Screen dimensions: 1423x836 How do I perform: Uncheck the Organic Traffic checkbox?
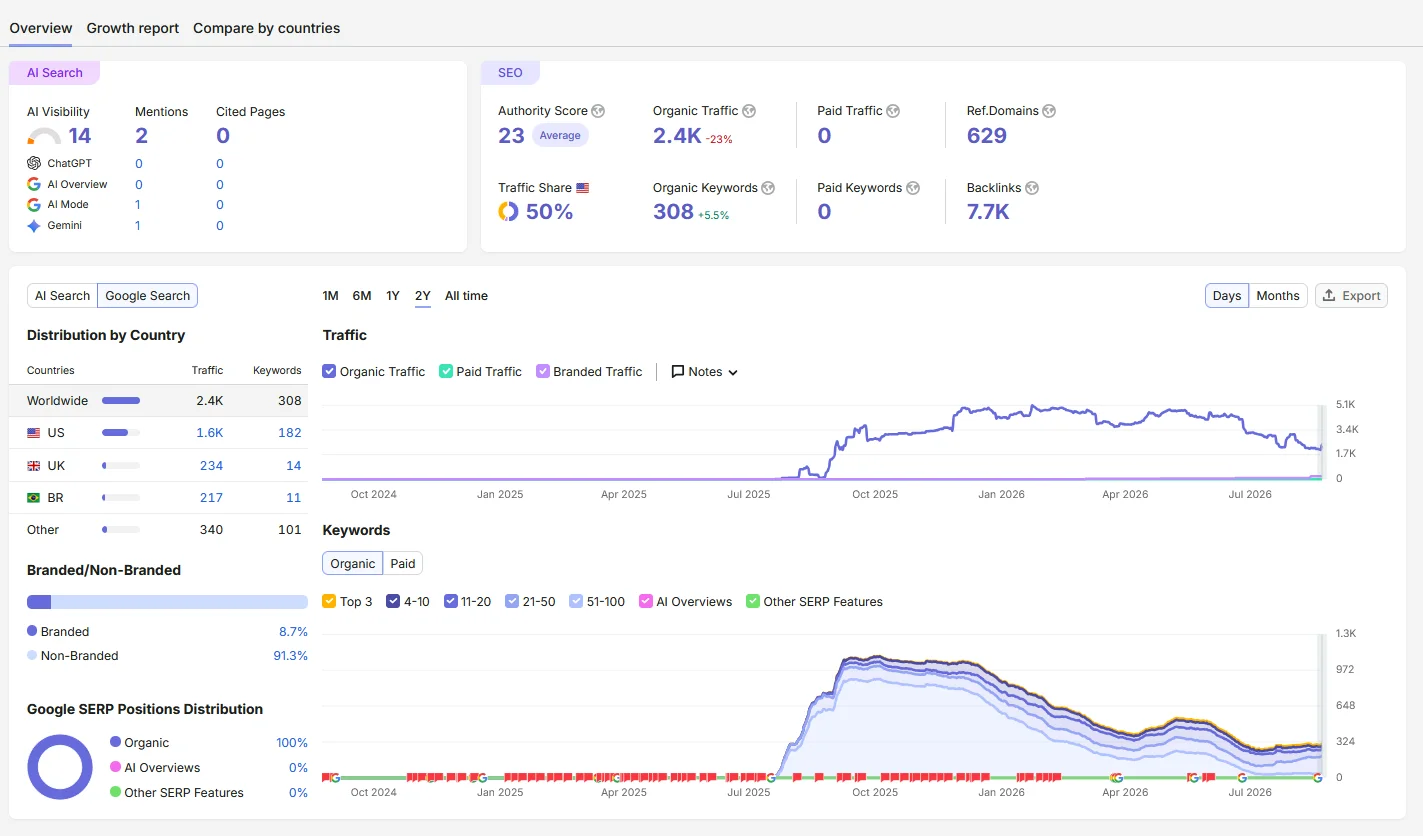point(329,371)
